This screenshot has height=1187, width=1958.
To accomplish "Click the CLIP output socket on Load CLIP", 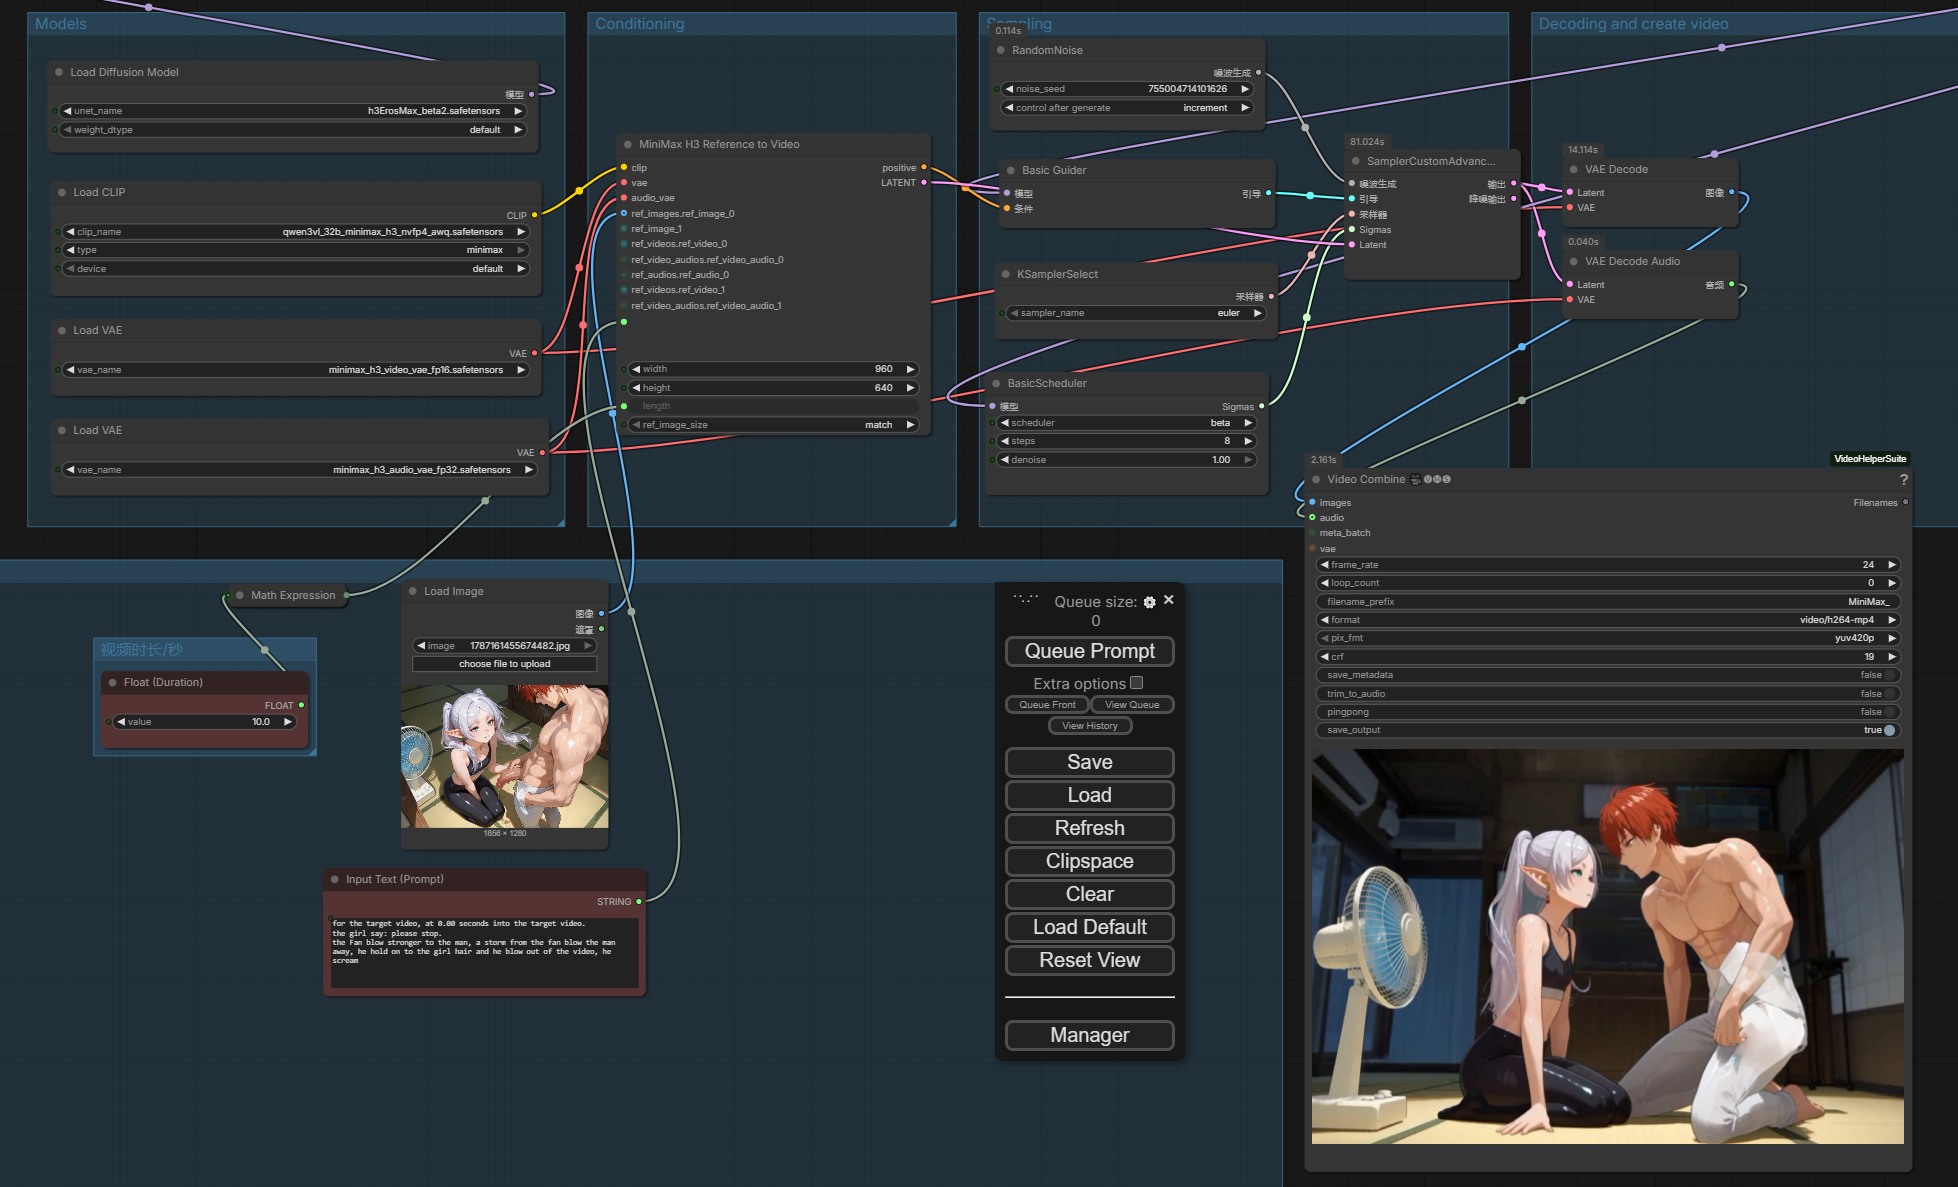I will 534,215.
